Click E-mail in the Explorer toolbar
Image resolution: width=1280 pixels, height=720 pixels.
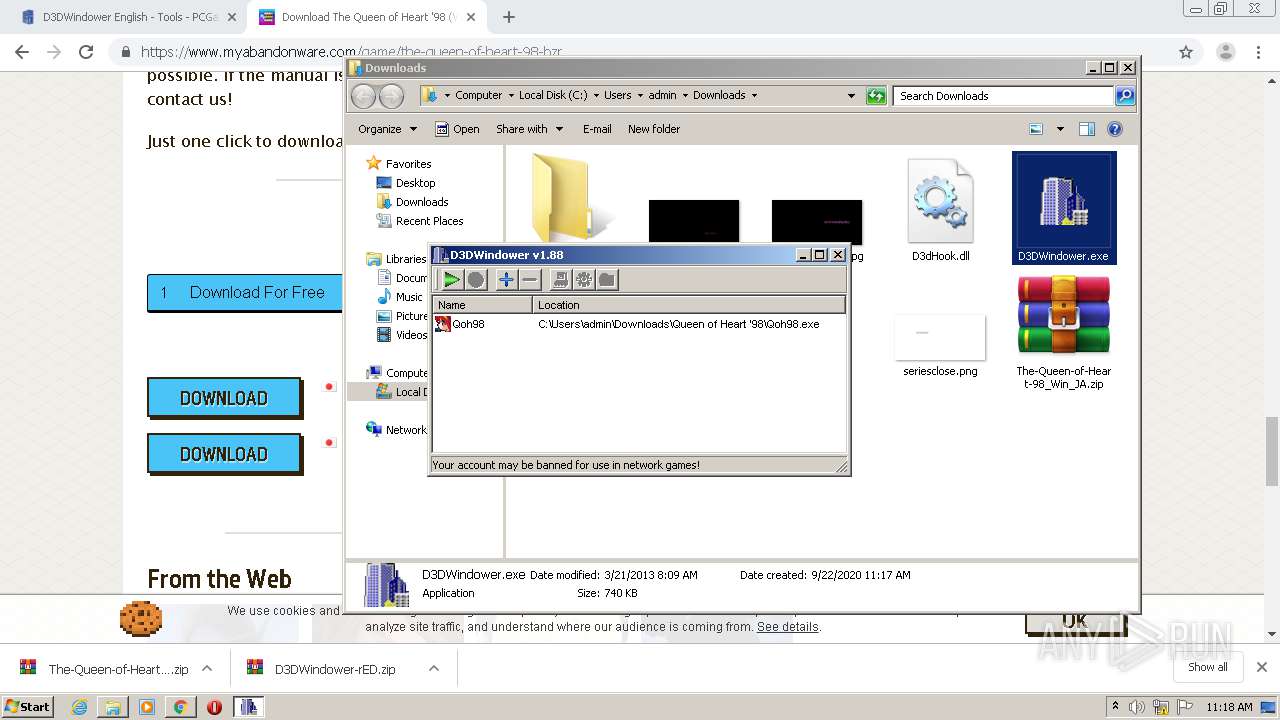597,129
